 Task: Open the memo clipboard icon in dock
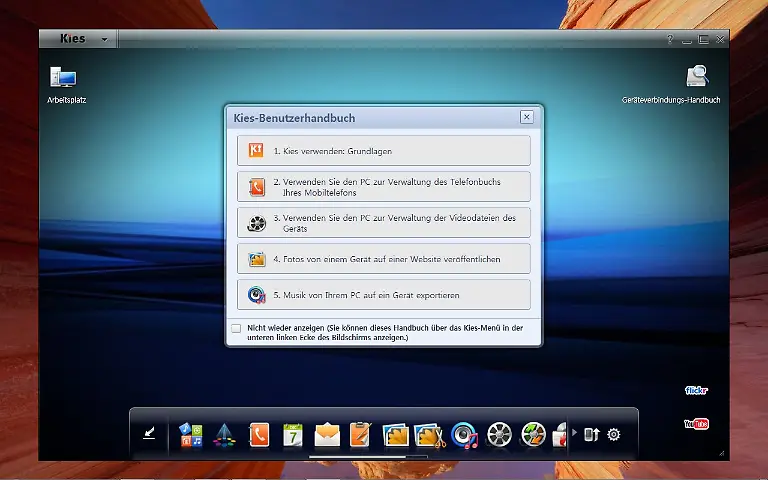click(360, 434)
